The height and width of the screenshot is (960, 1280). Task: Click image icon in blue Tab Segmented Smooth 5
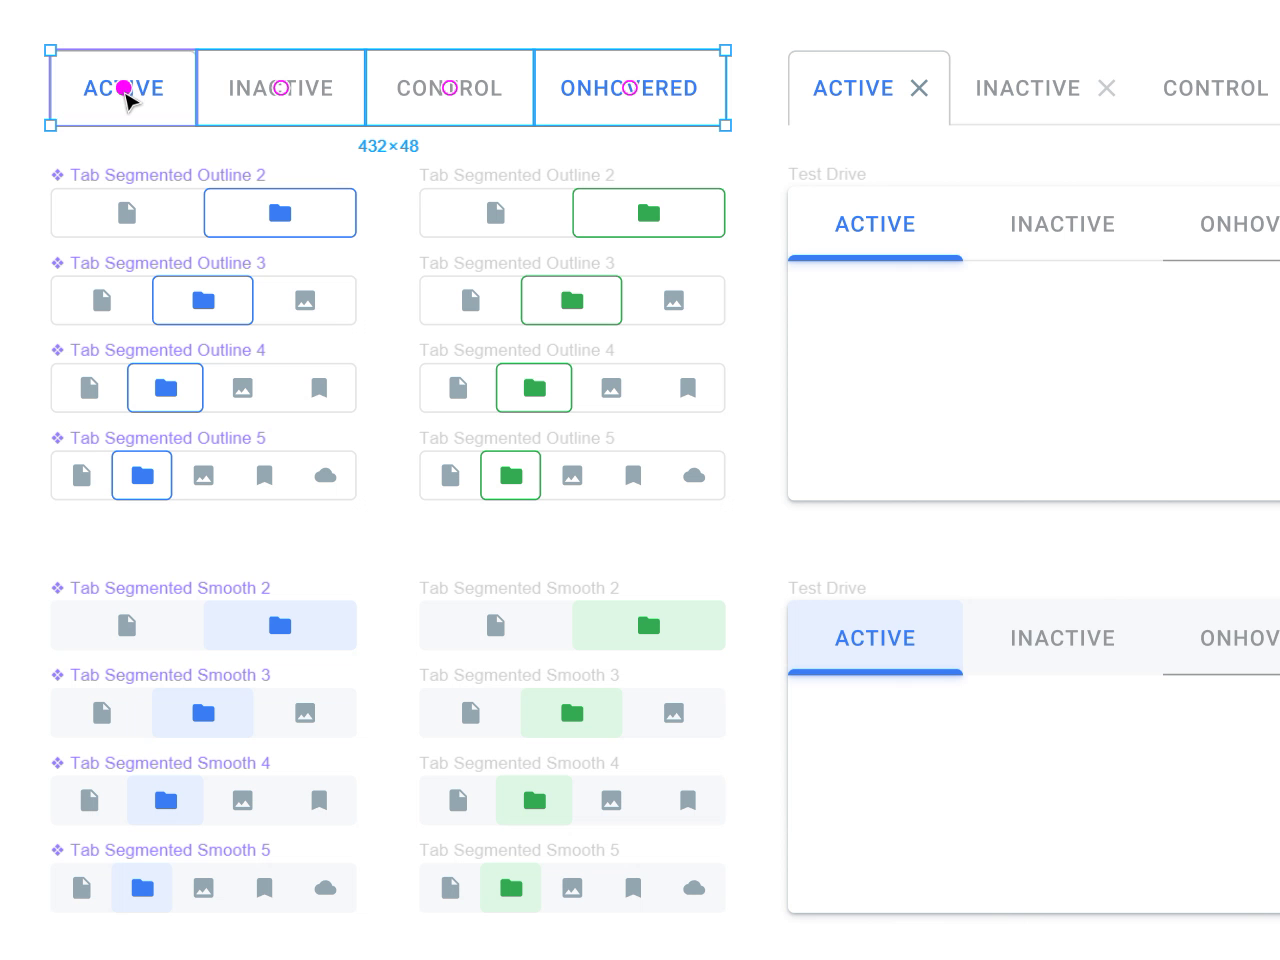(x=203, y=888)
